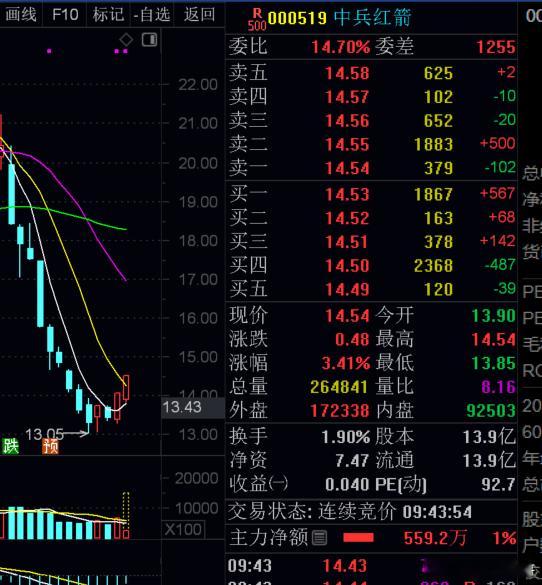This screenshot has height=585, width=542.
Task: Click 交易状态 连续竞价 status line
Action: (x=350, y=512)
